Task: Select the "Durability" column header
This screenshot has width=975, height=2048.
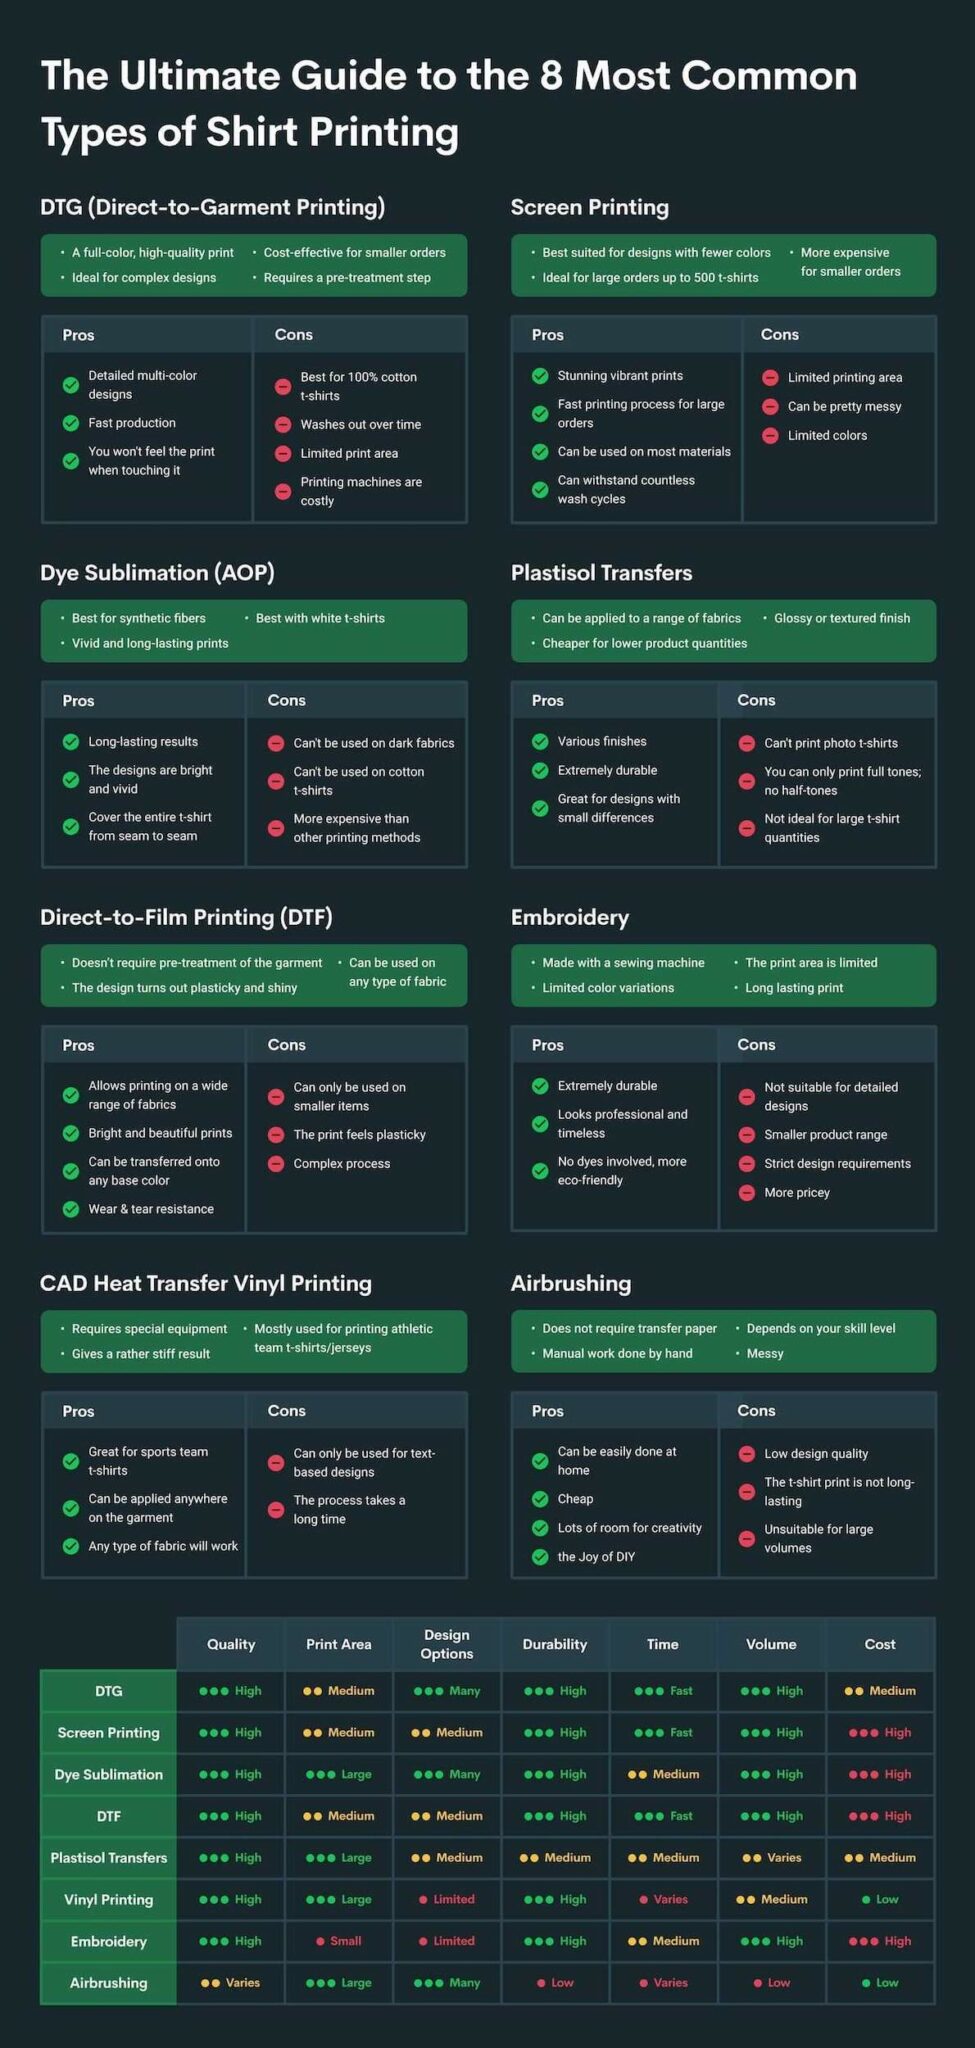Action: point(555,1644)
